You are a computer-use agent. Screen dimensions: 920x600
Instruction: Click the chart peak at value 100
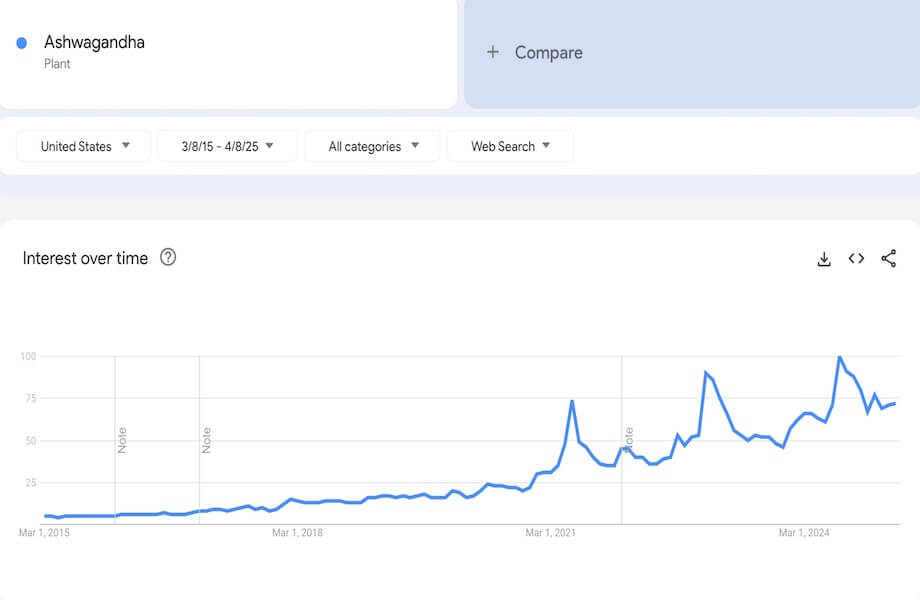tap(840, 356)
